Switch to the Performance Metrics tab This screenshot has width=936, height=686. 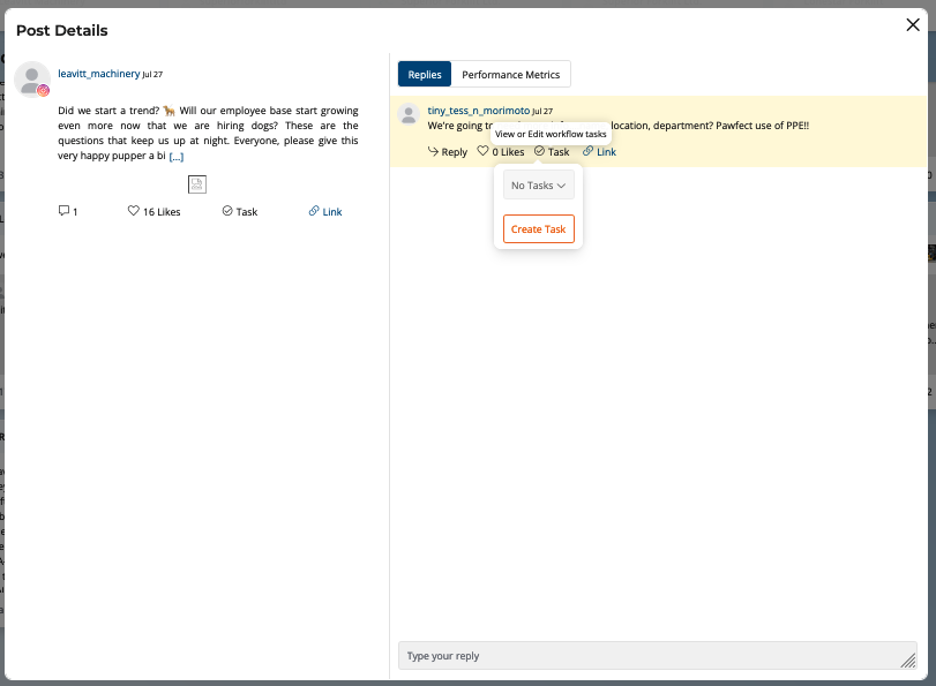coord(511,74)
